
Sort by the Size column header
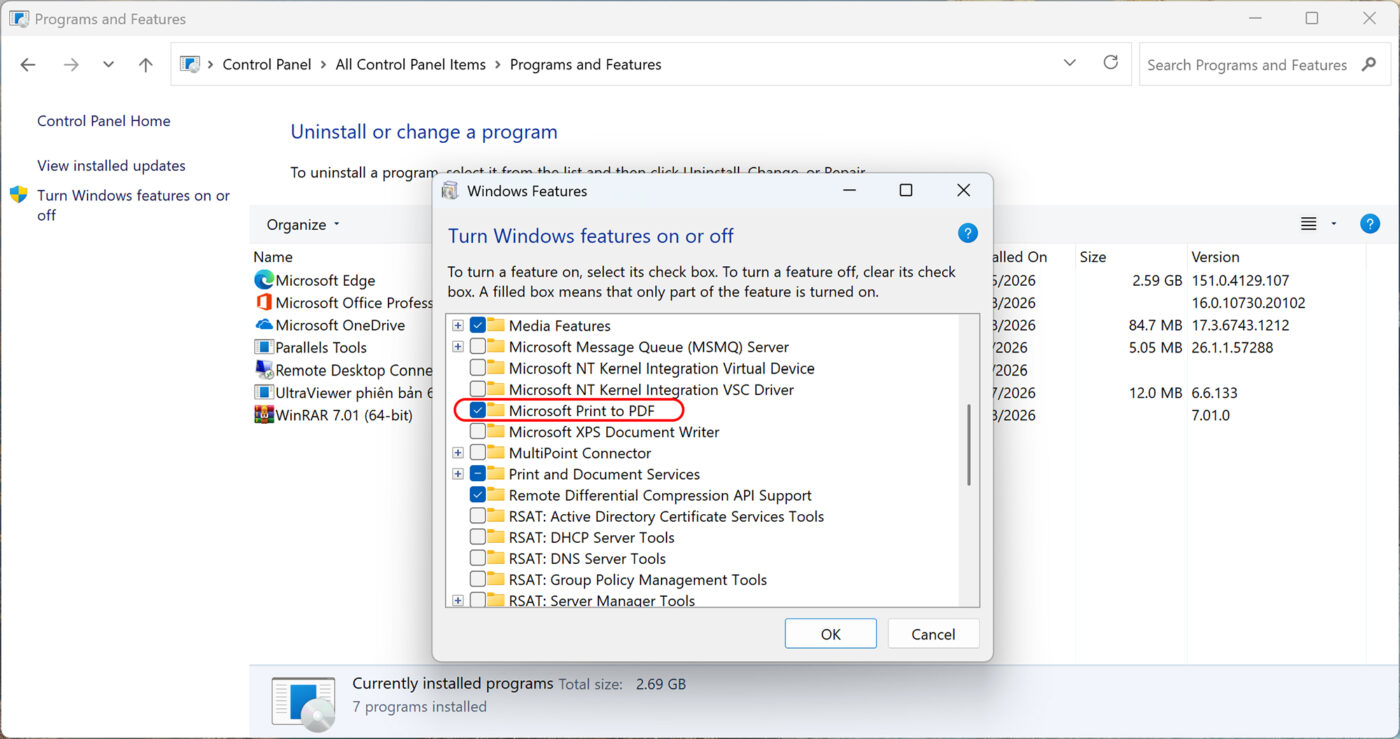[1093, 257]
